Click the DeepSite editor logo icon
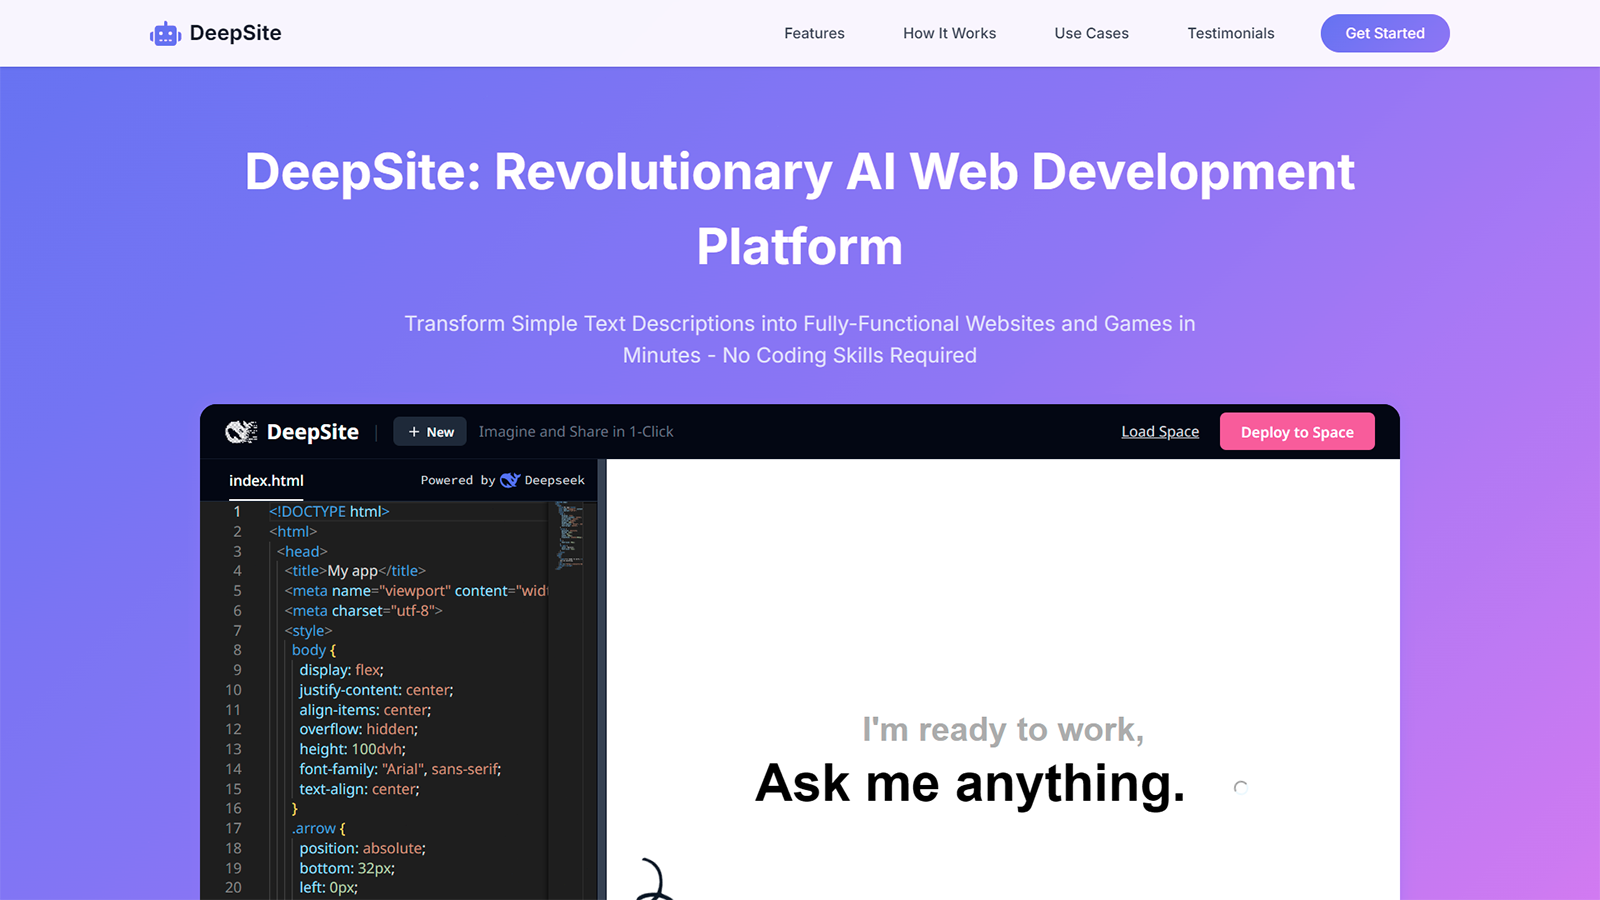1600x900 pixels. 241,432
